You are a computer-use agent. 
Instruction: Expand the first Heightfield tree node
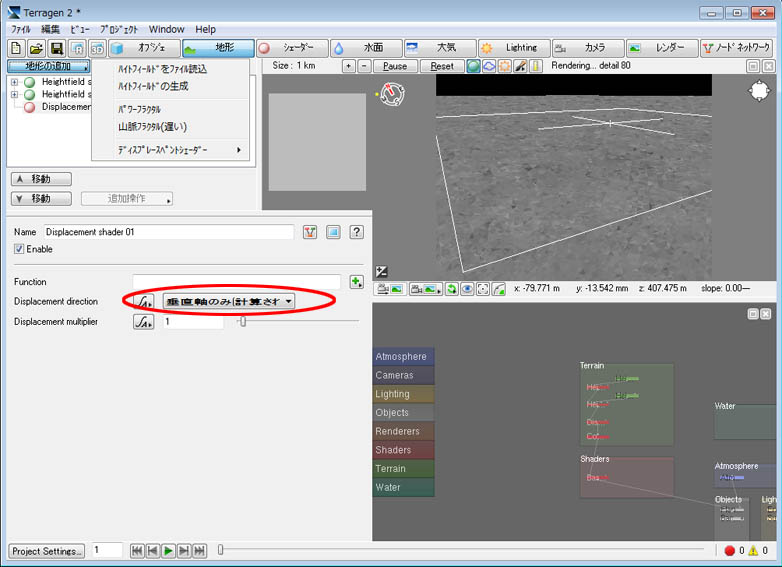(14, 81)
